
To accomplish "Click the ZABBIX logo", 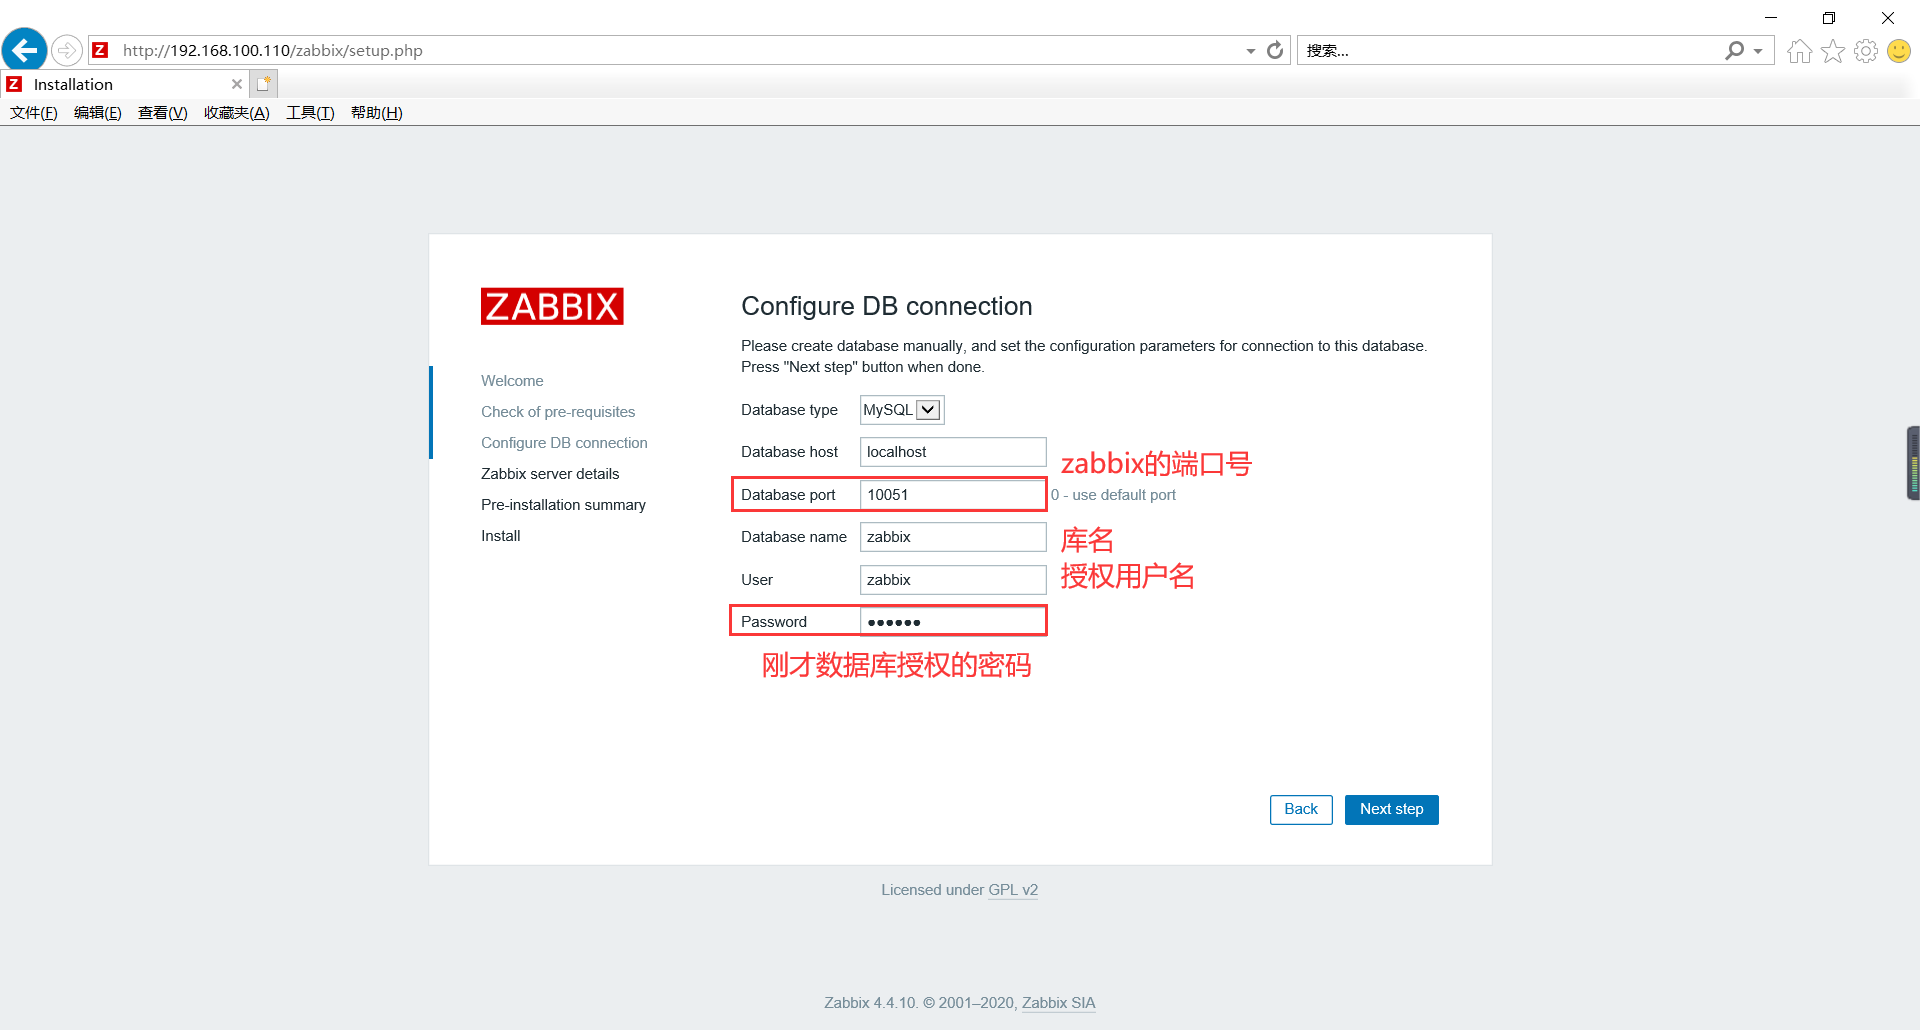I will click(x=552, y=306).
